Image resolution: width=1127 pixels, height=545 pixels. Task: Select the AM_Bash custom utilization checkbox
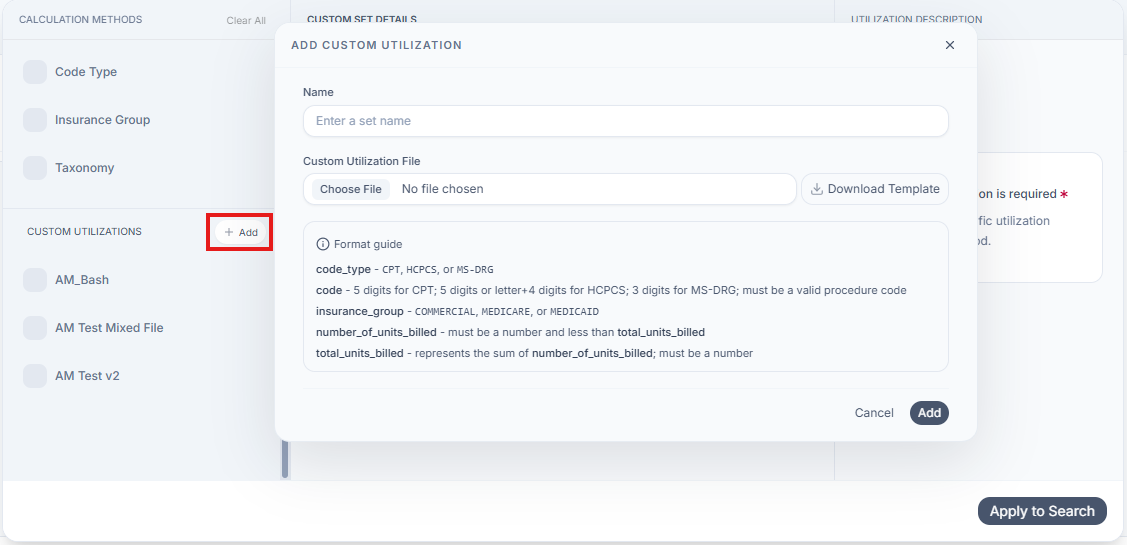(34, 280)
